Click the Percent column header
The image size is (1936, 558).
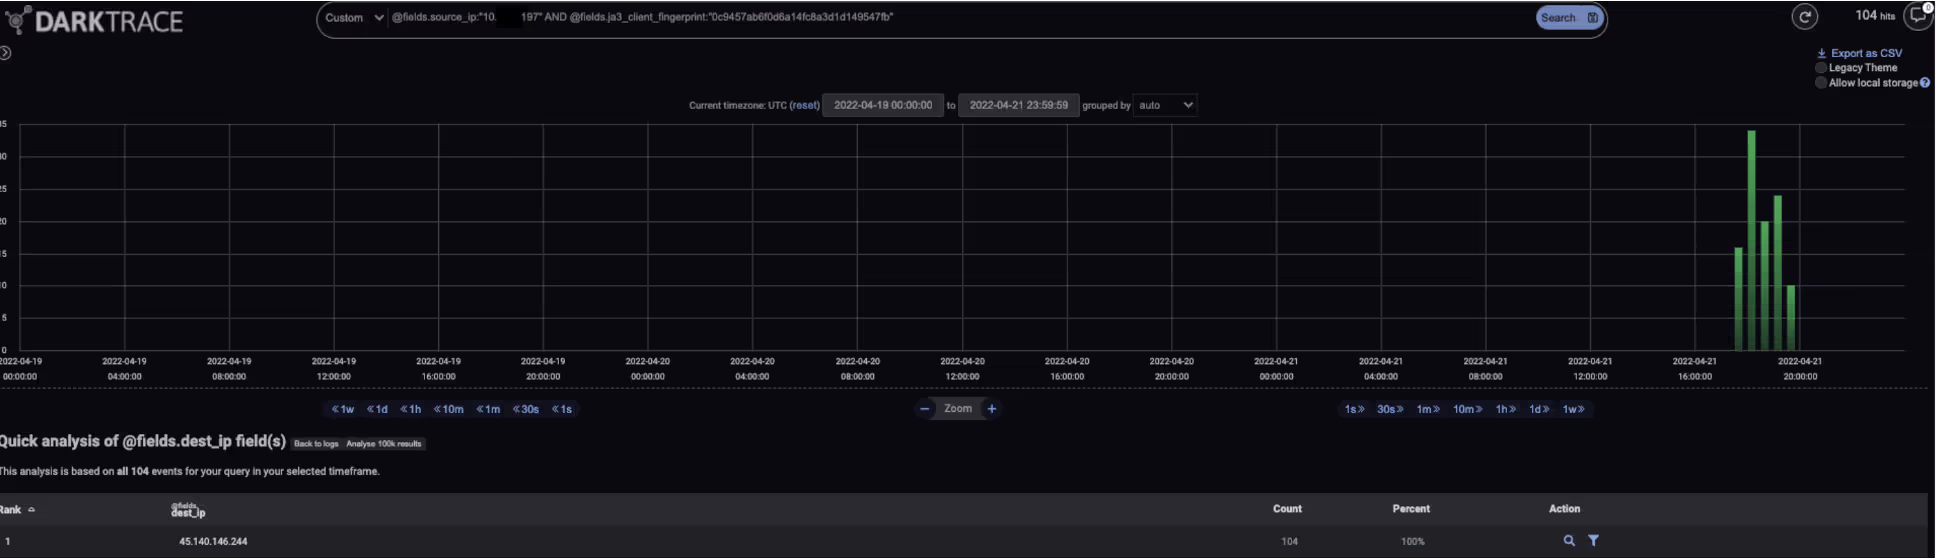tap(1411, 509)
